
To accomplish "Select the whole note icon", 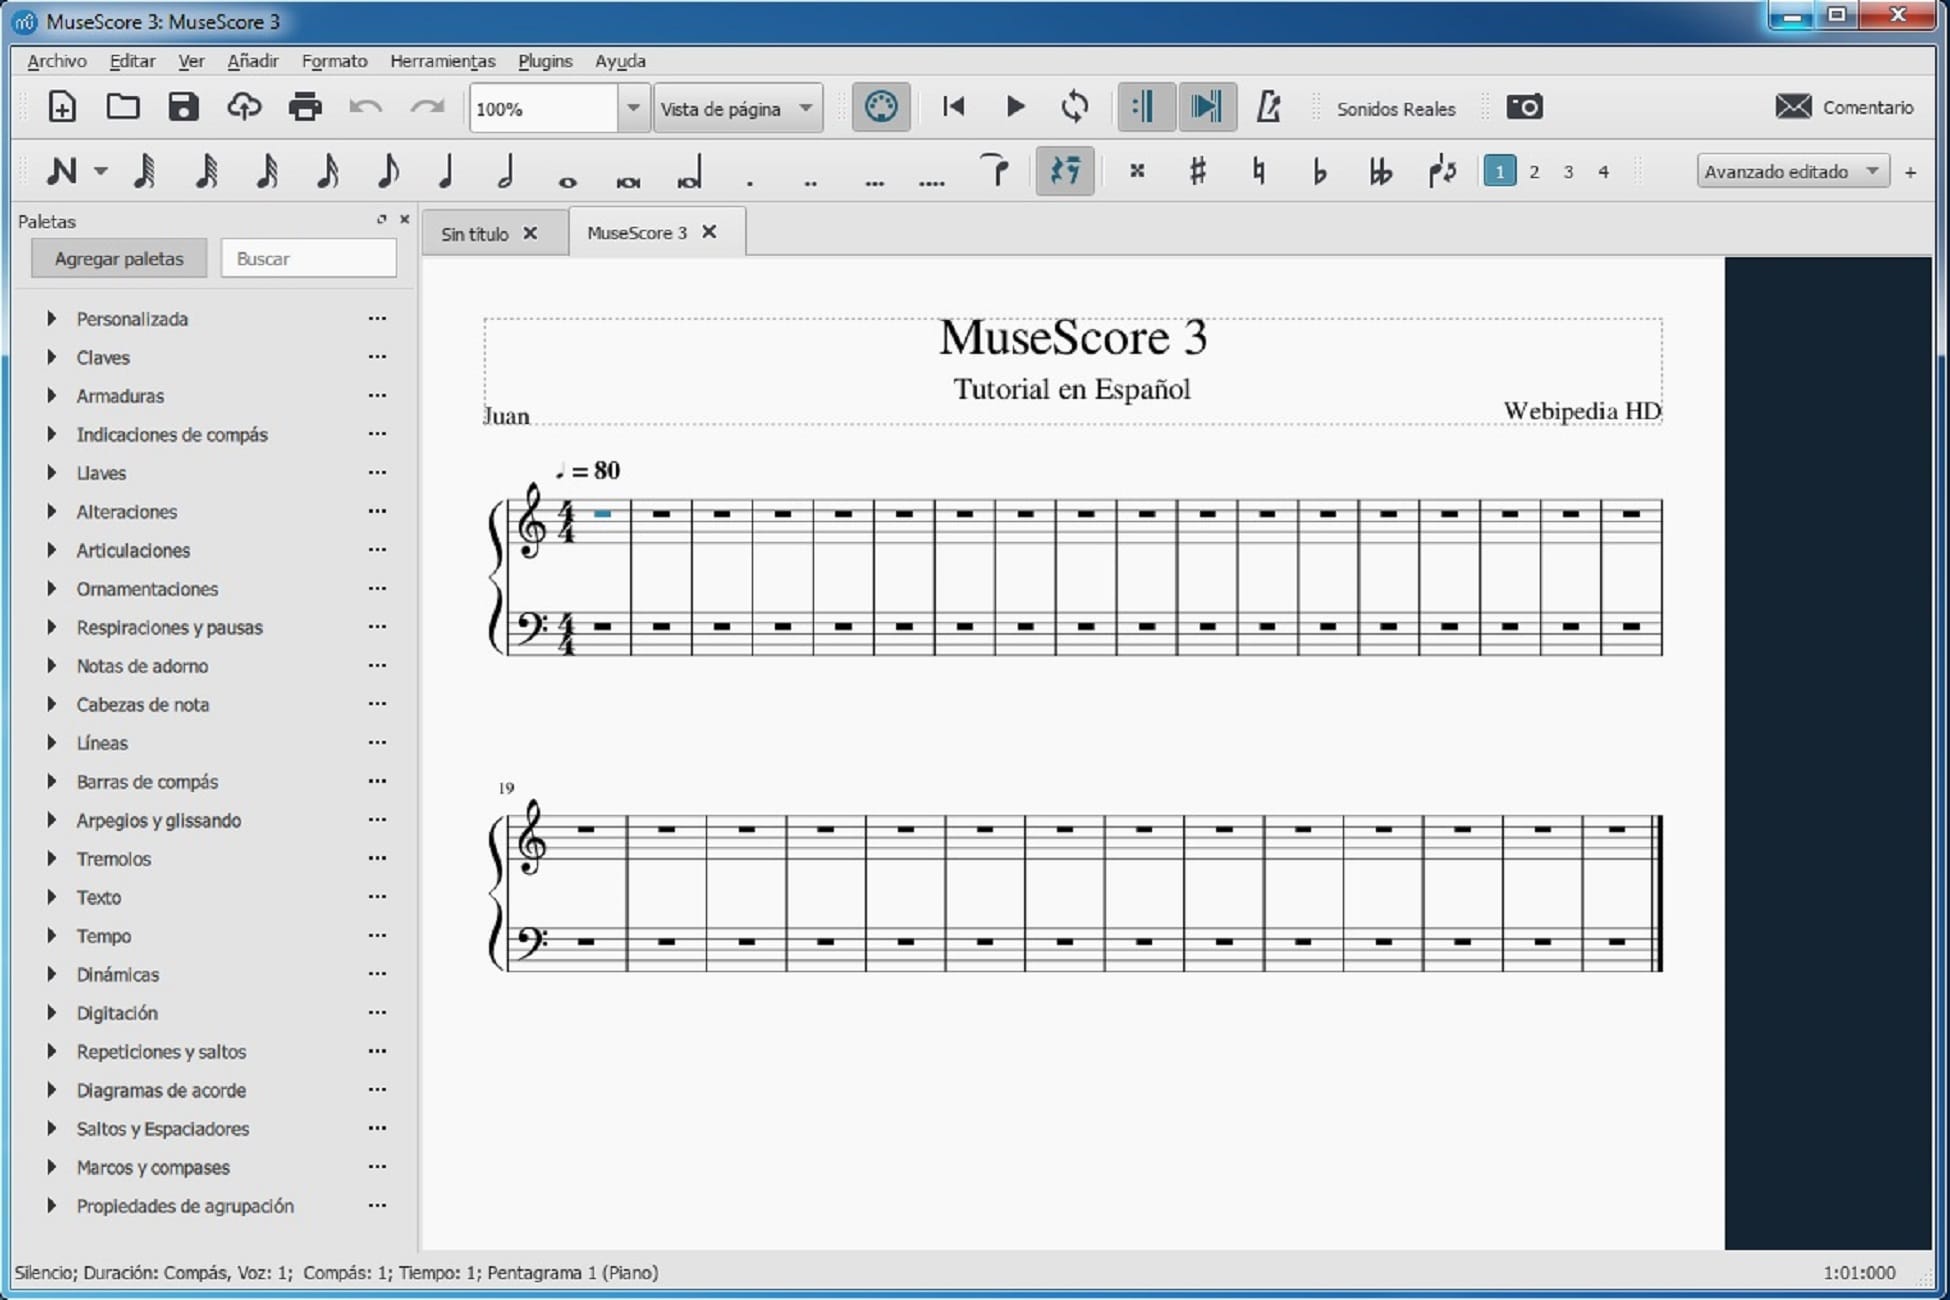I will (567, 176).
